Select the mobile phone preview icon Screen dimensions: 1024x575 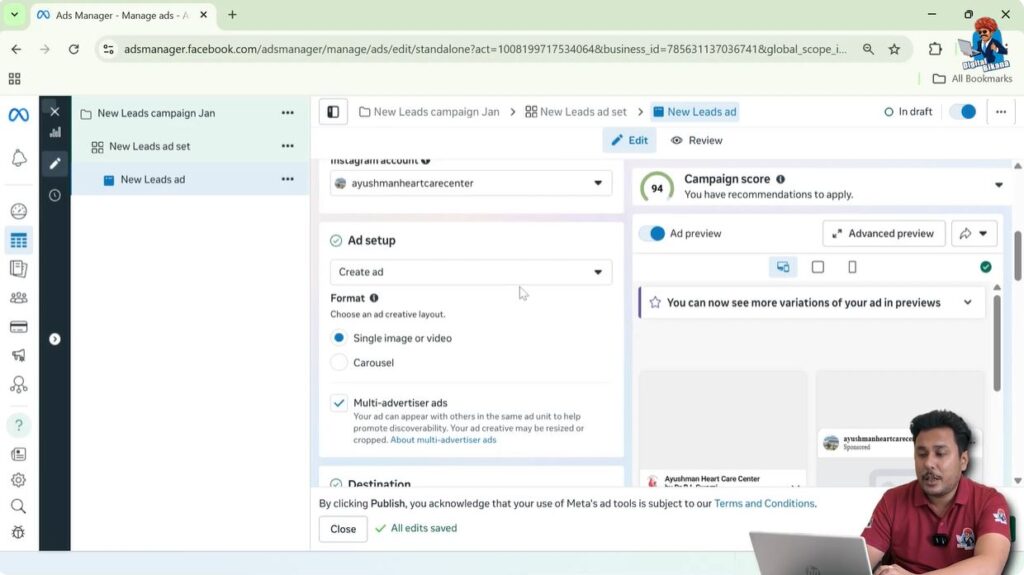click(x=852, y=267)
